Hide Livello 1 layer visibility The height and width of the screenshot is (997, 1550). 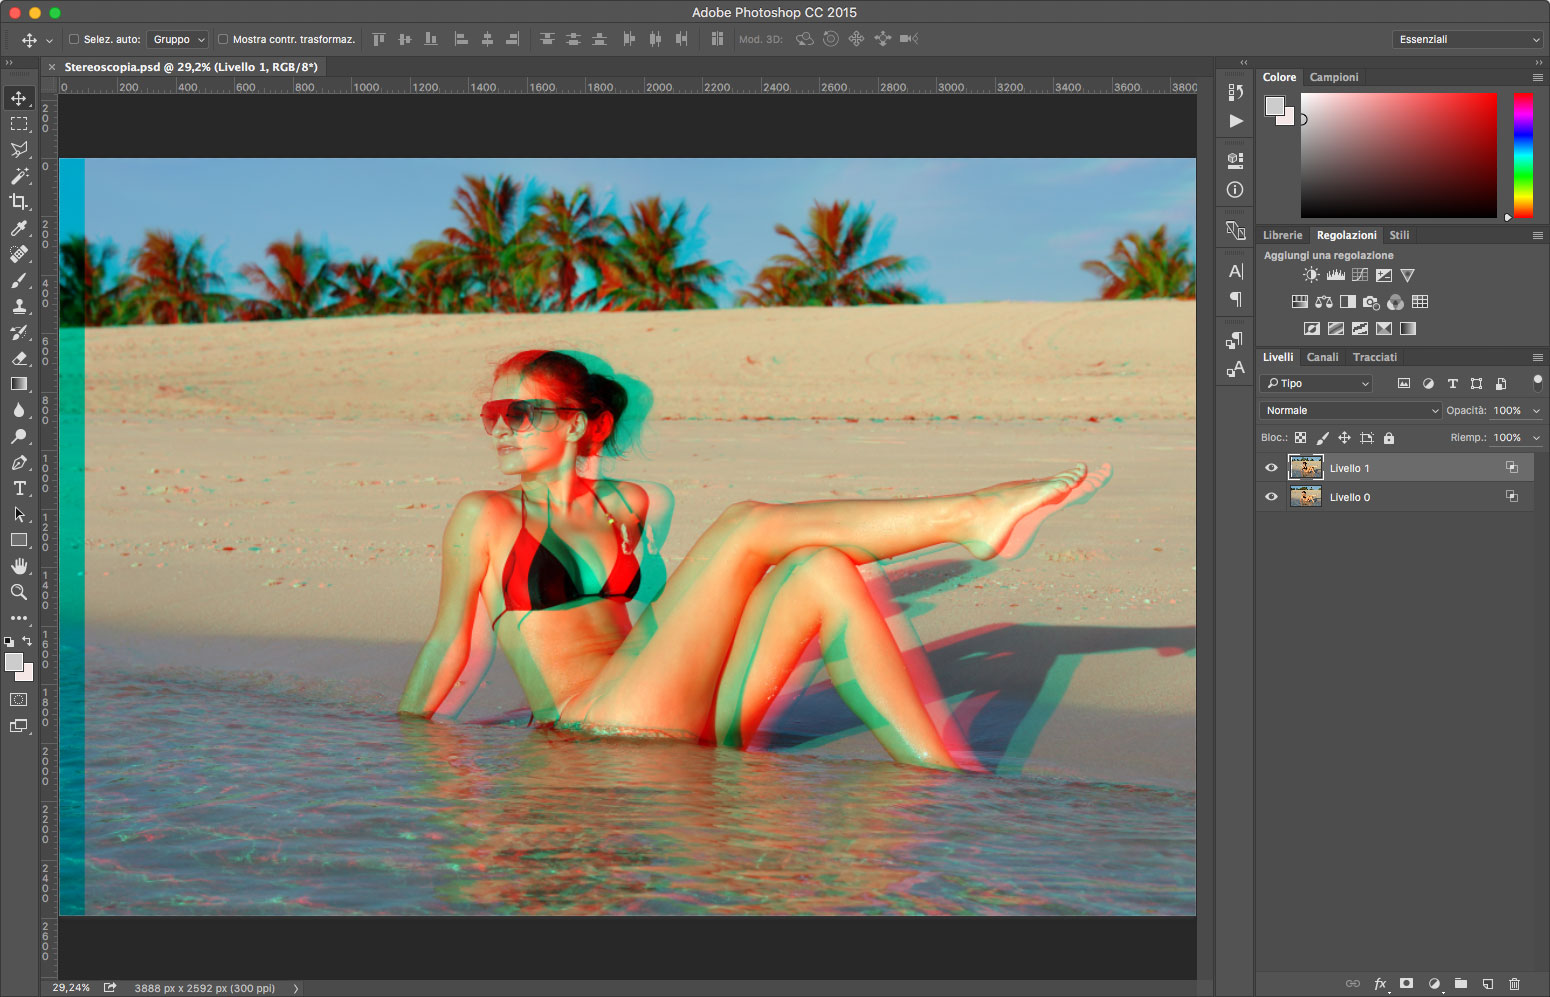pyautogui.click(x=1271, y=468)
